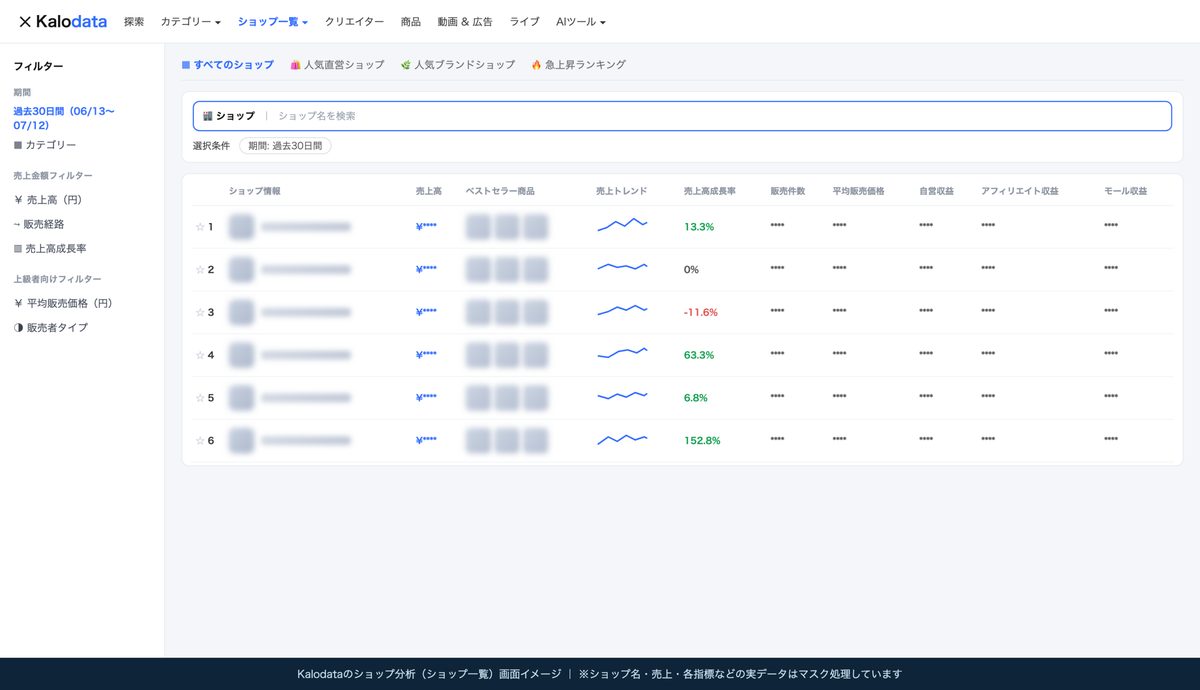Switch to the 急上昇ランキング tab
This screenshot has height=690, width=1200.
(x=578, y=64)
